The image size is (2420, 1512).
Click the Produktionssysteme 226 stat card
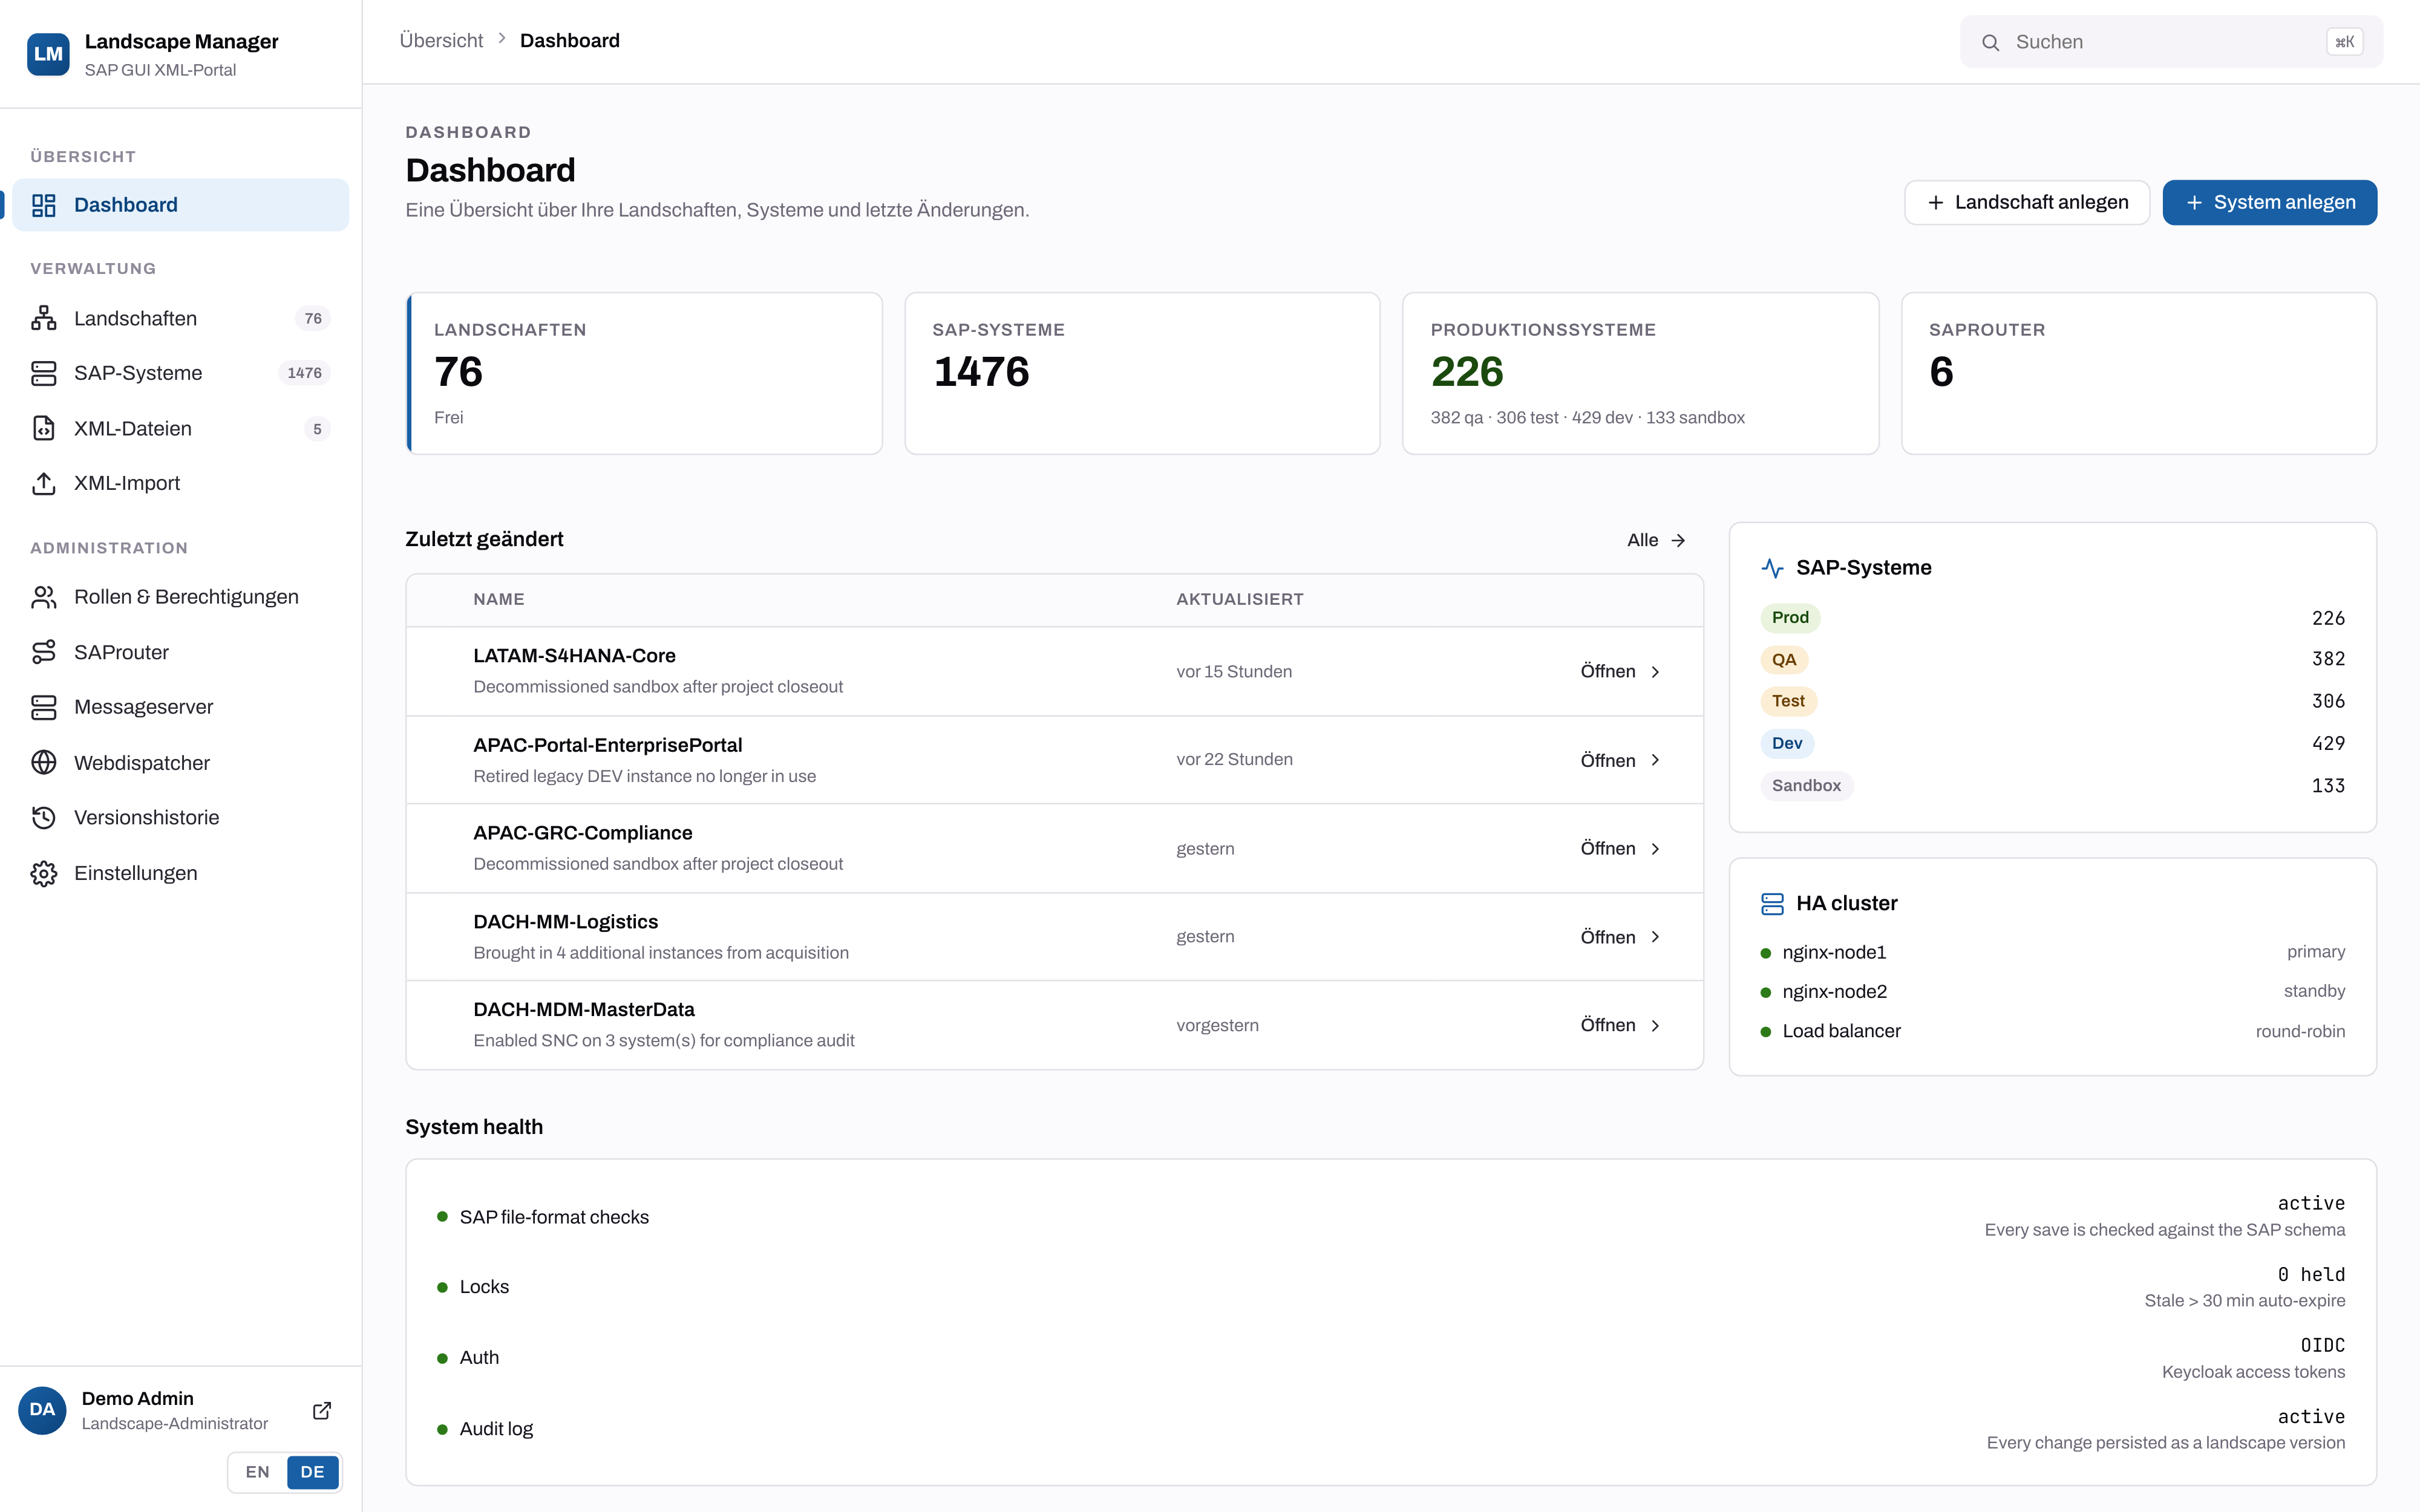click(x=1640, y=374)
